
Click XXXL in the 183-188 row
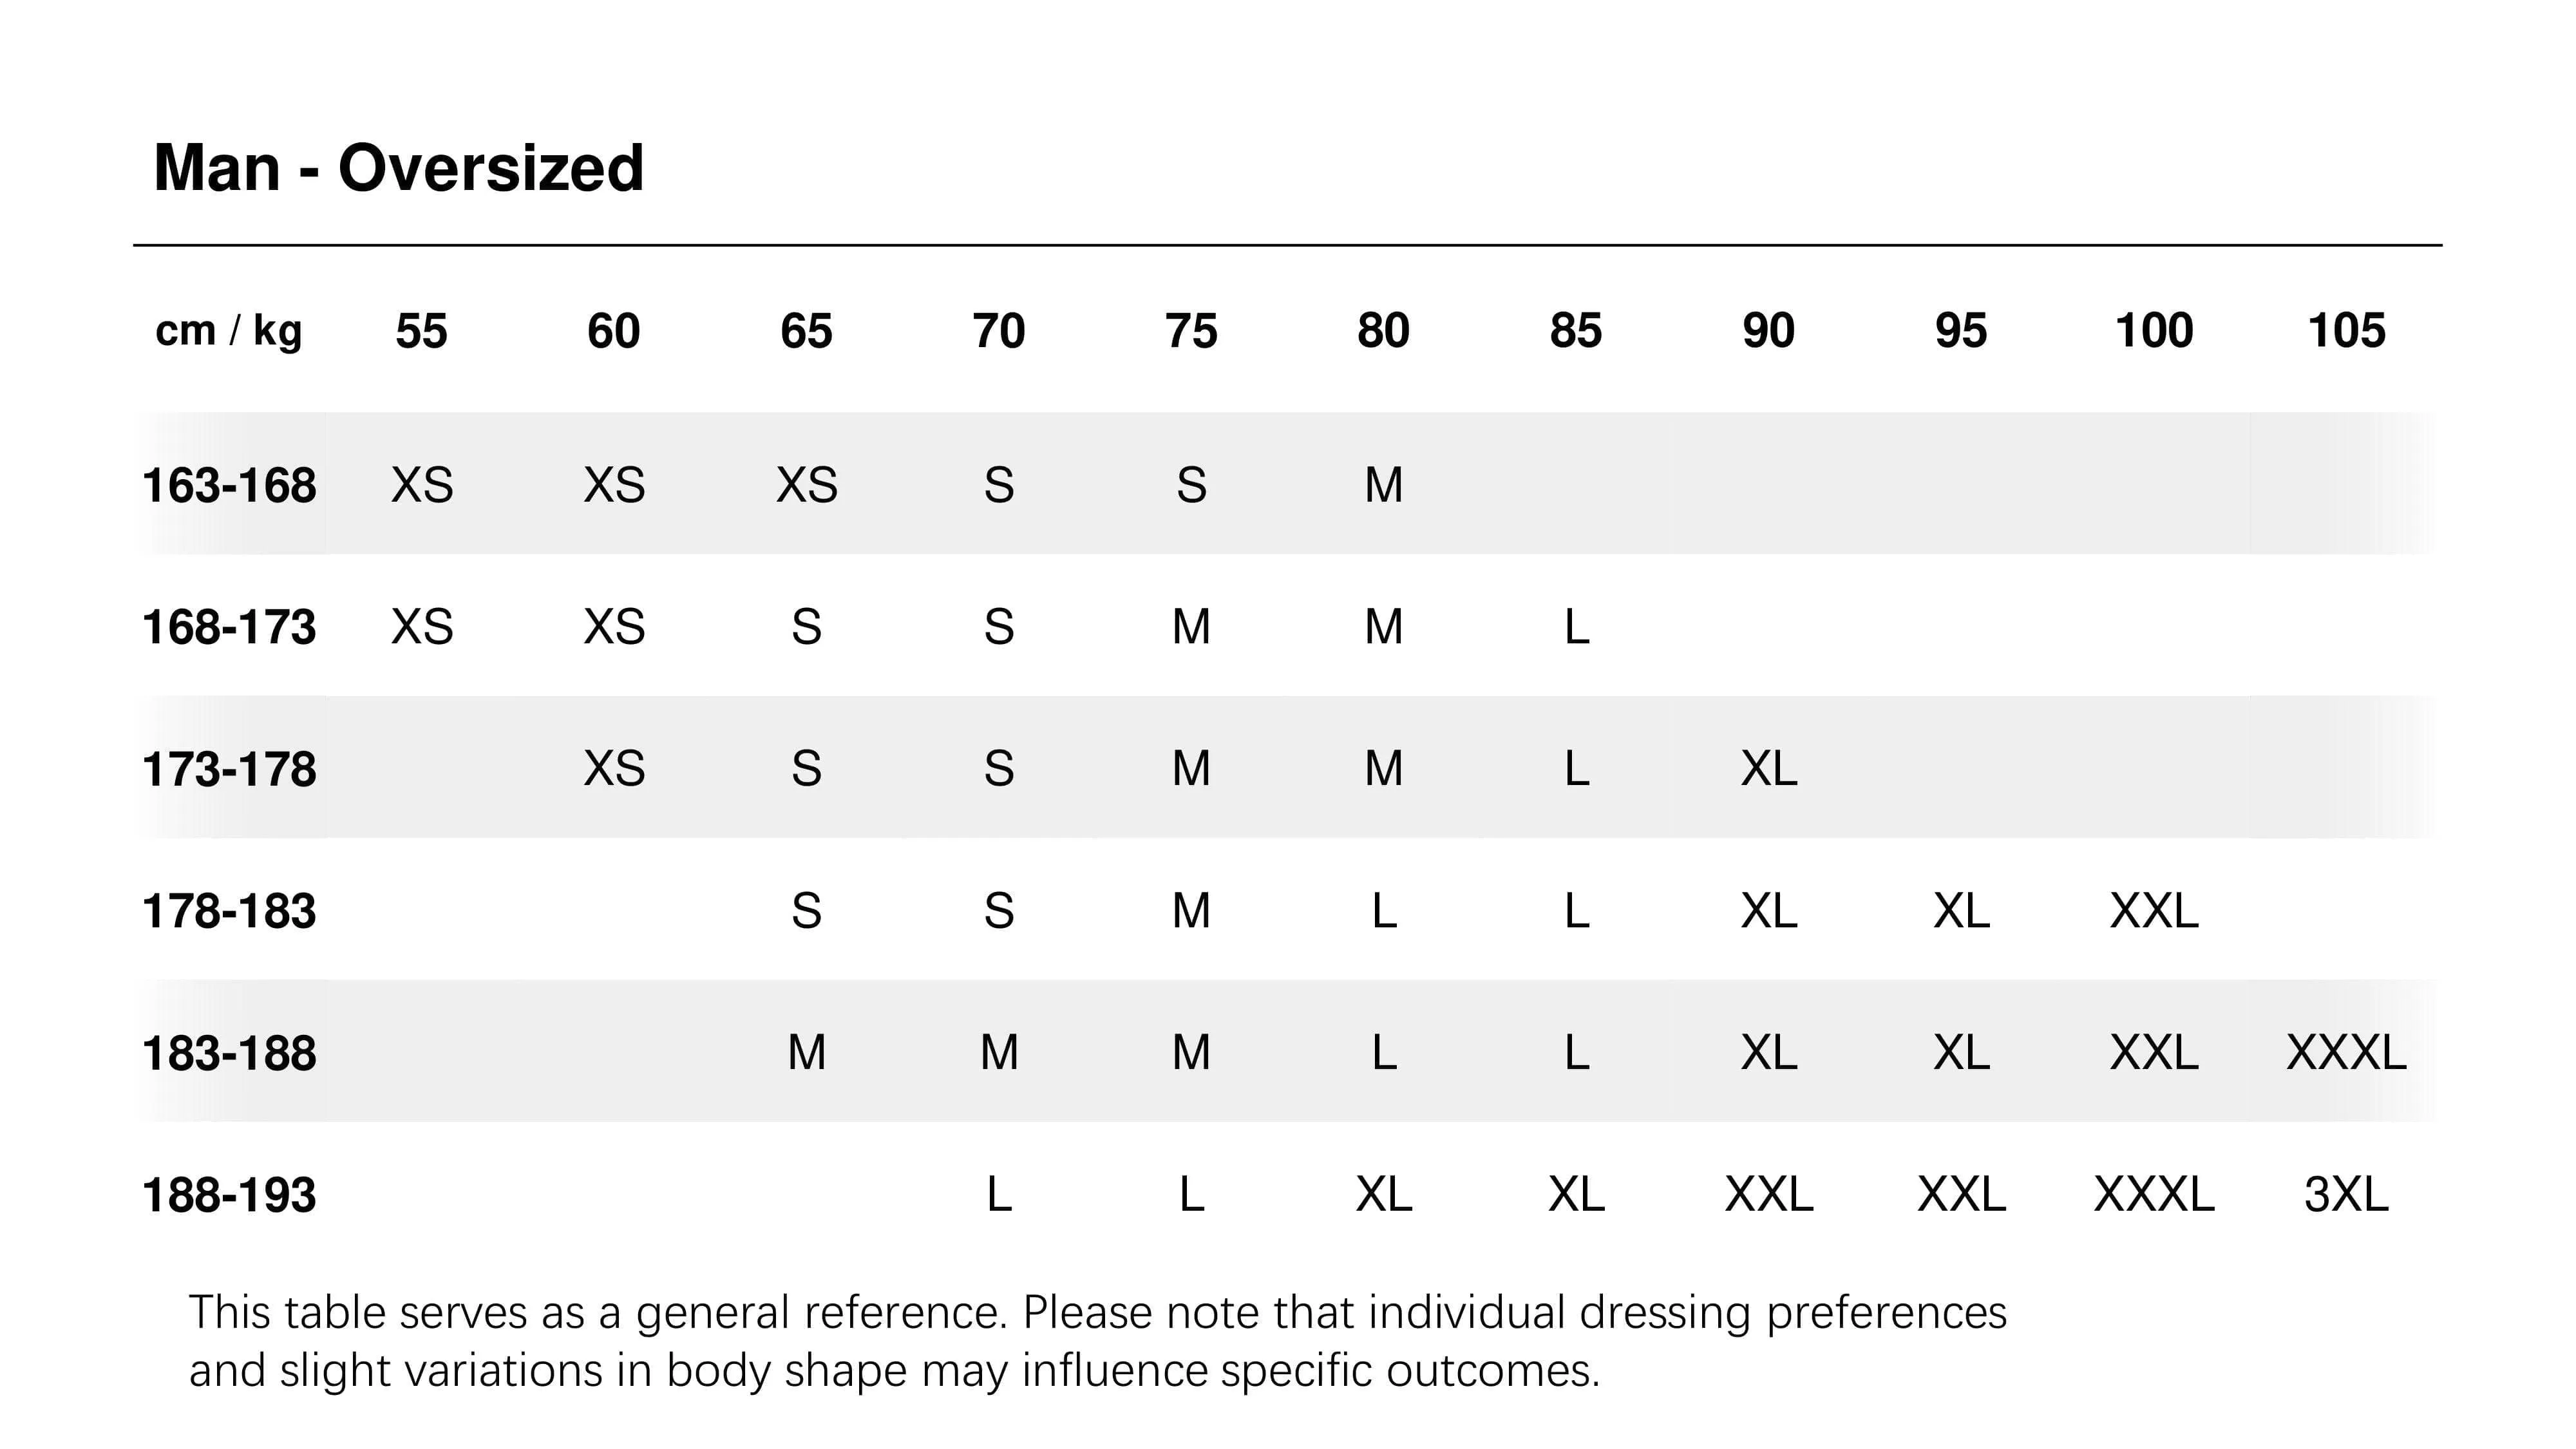2346,1052
